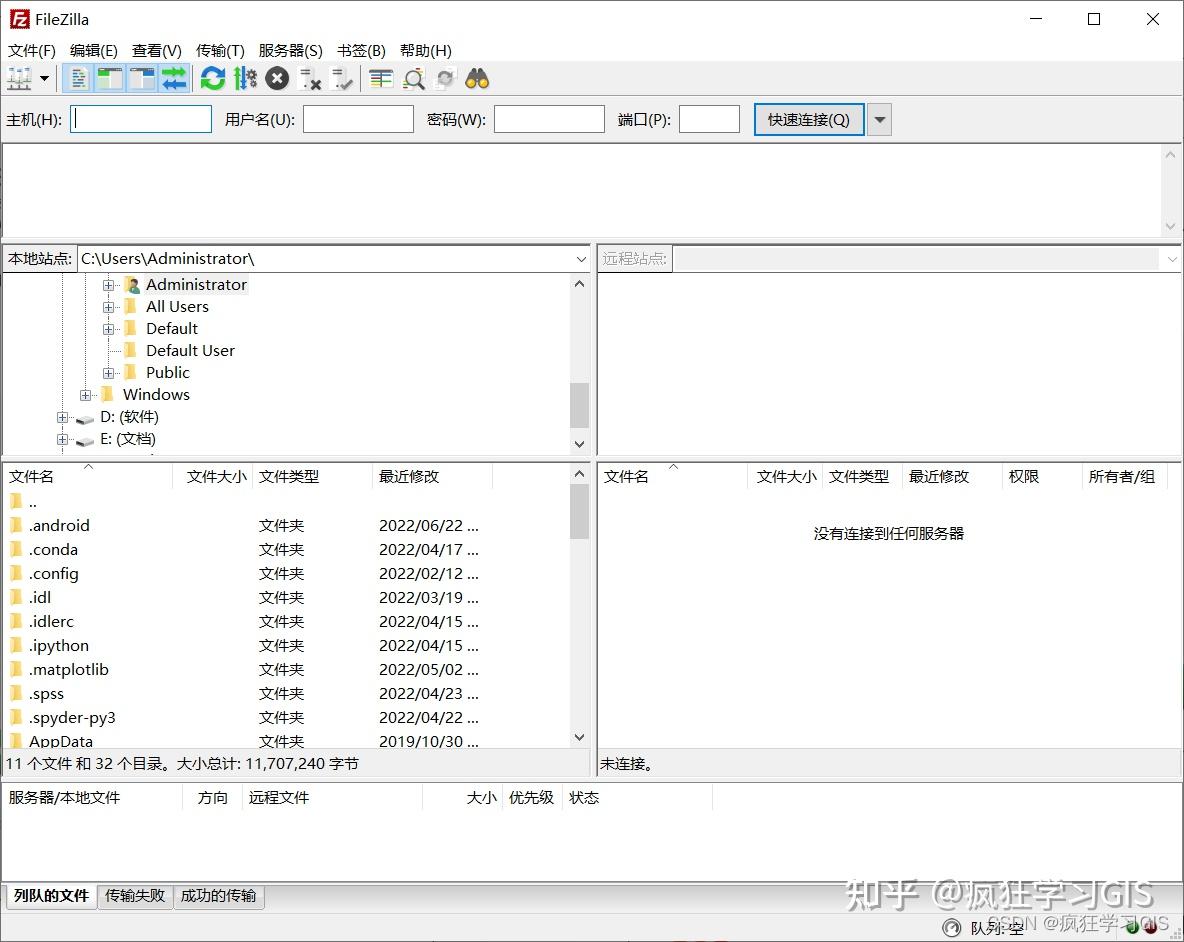
Task: Open the 传输(T) menu
Action: tap(220, 50)
